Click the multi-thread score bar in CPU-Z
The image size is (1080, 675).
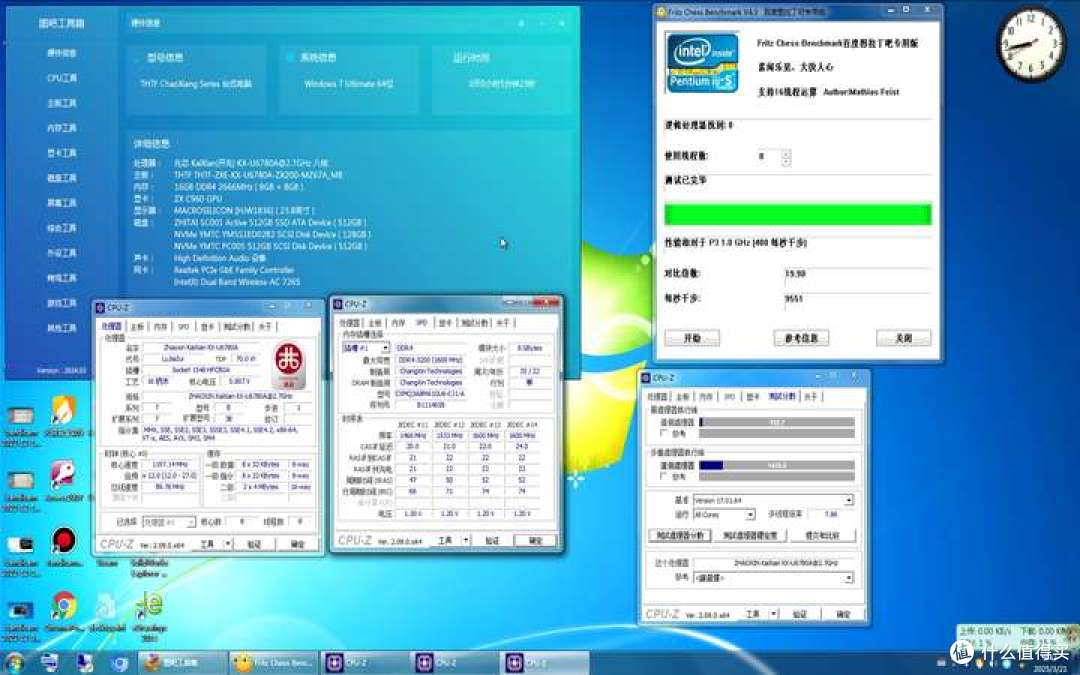click(x=777, y=466)
